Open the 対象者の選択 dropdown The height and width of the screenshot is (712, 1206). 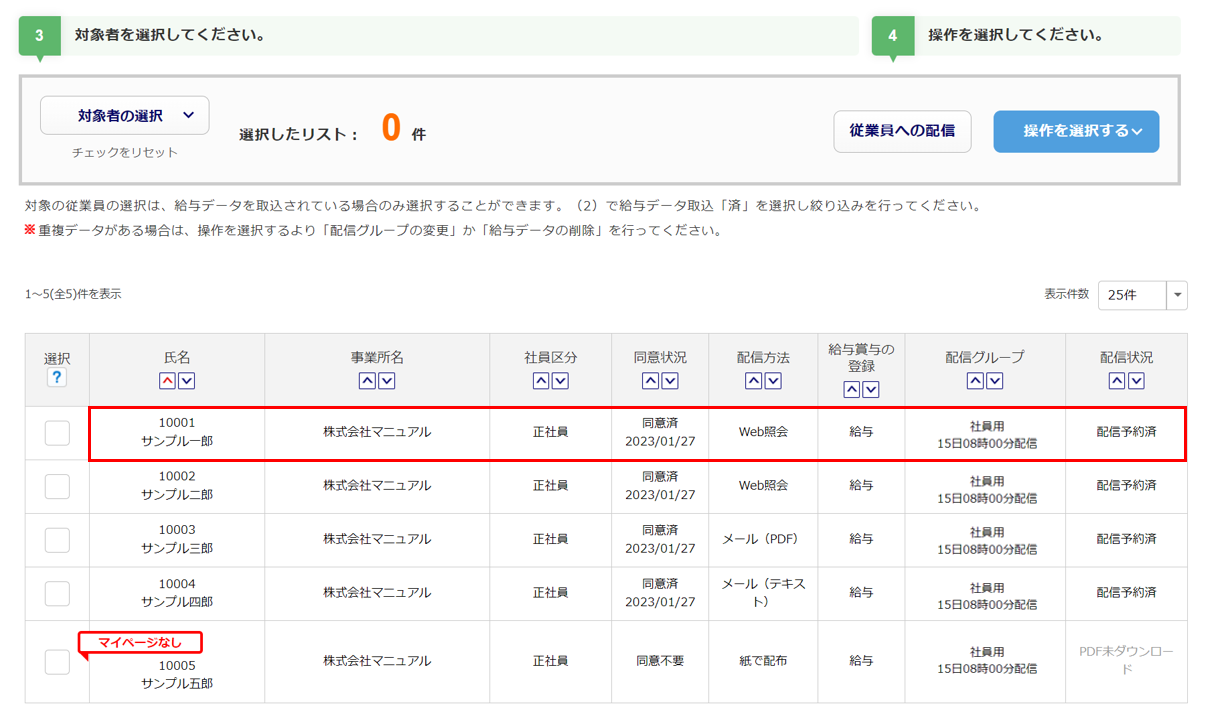pyautogui.click(x=125, y=116)
